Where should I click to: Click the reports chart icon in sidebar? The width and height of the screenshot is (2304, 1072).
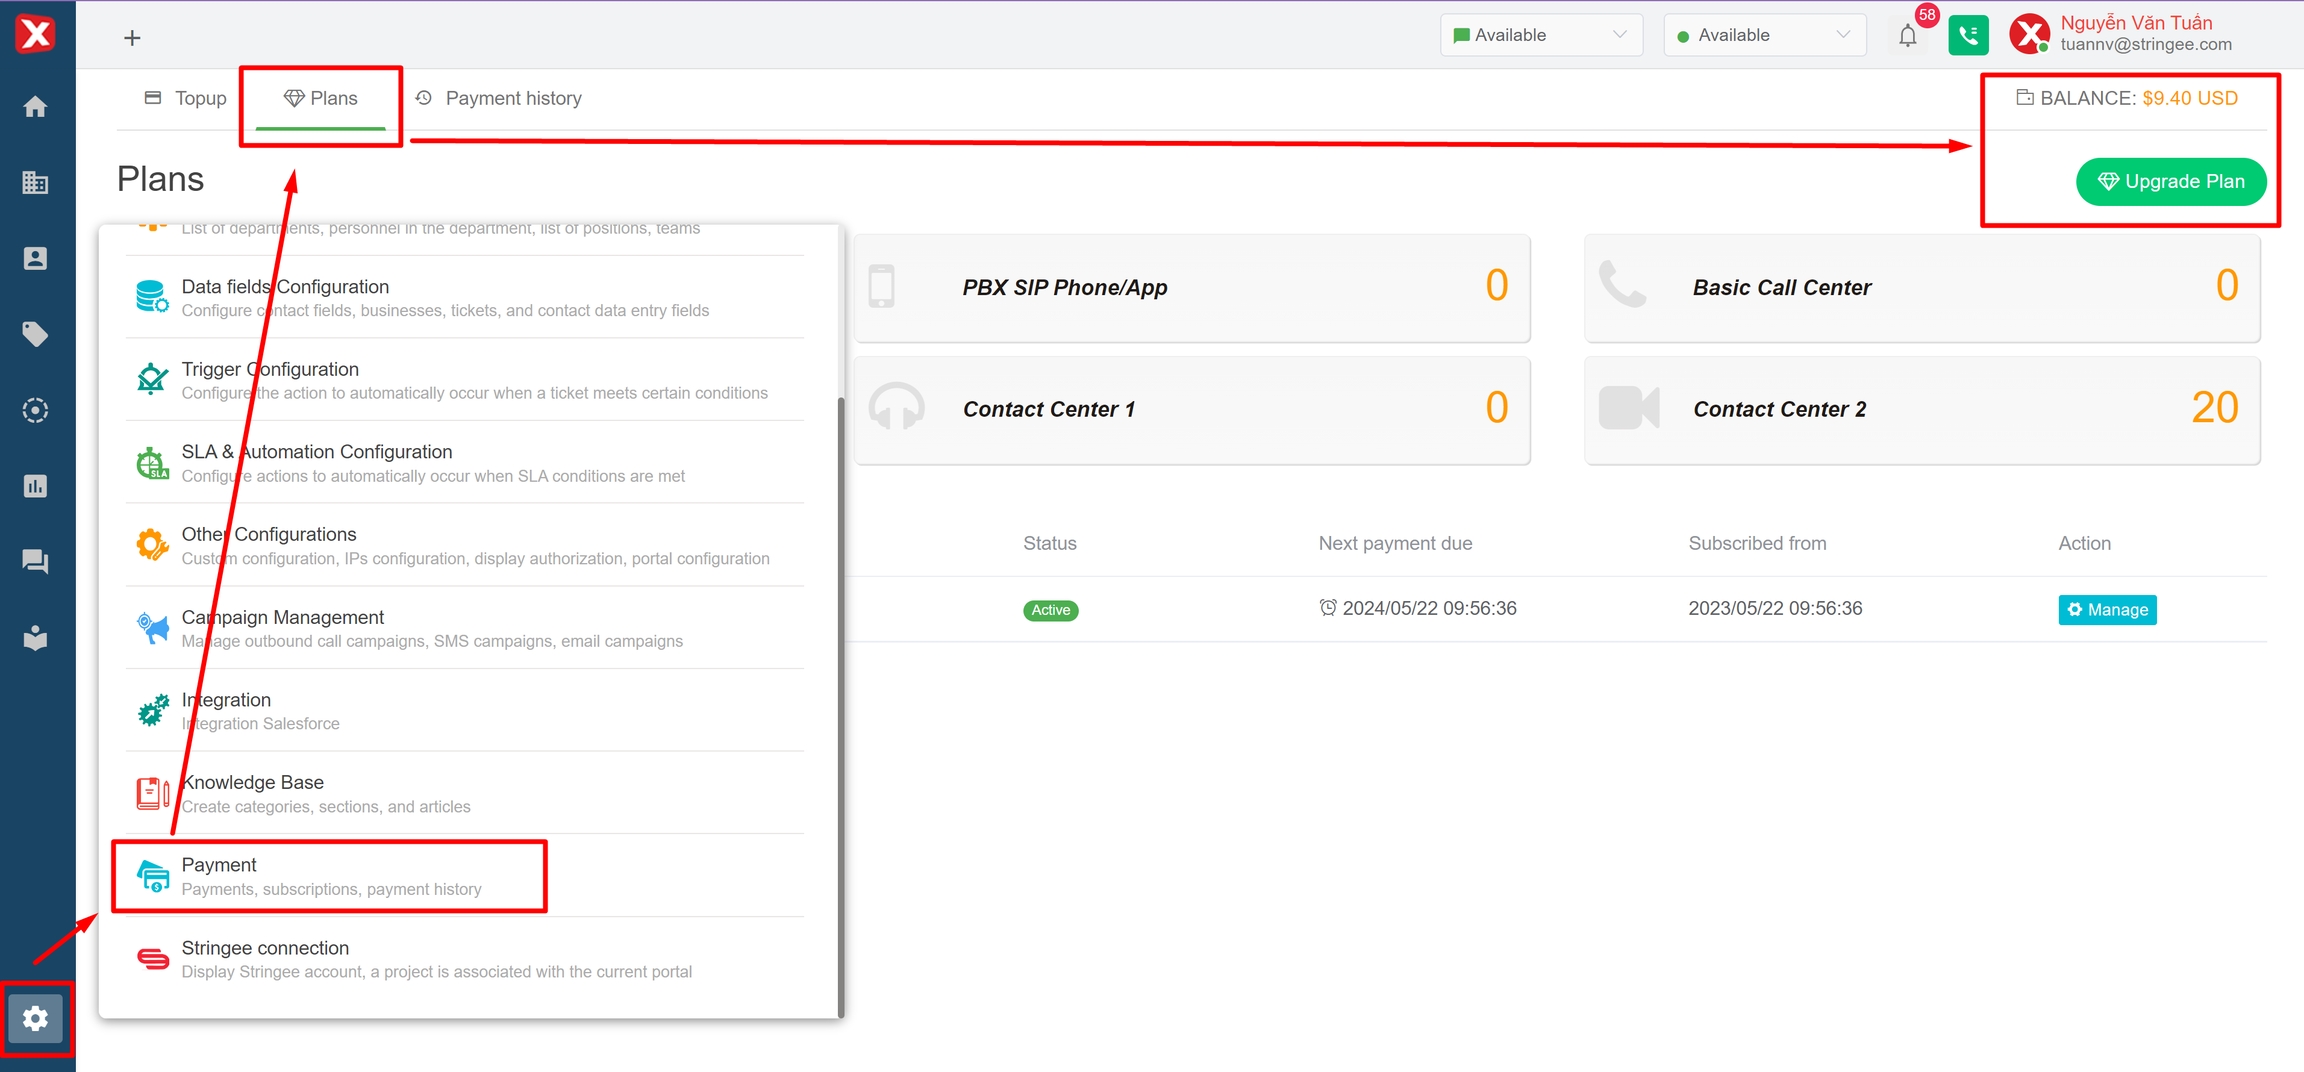pos(36,486)
